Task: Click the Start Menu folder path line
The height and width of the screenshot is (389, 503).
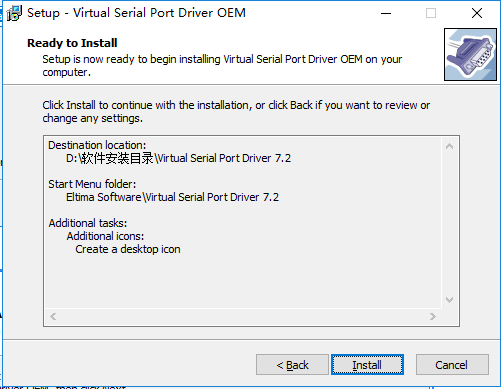Action: pyautogui.click(x=172, y=197)
